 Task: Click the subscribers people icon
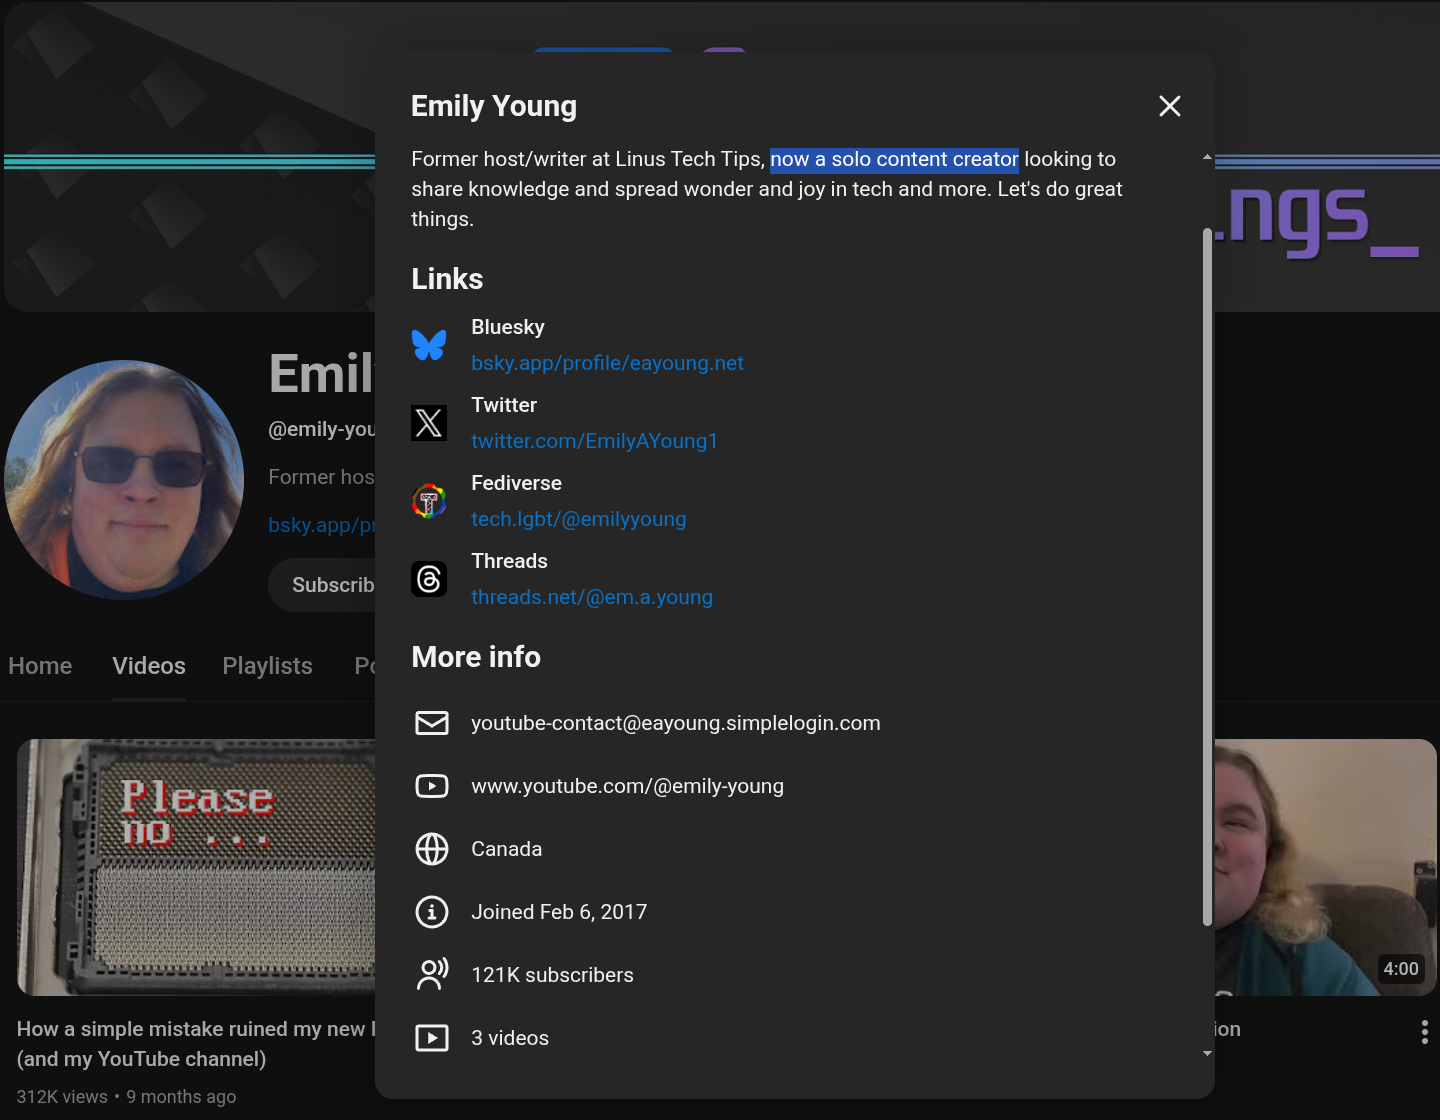[432, 975]
